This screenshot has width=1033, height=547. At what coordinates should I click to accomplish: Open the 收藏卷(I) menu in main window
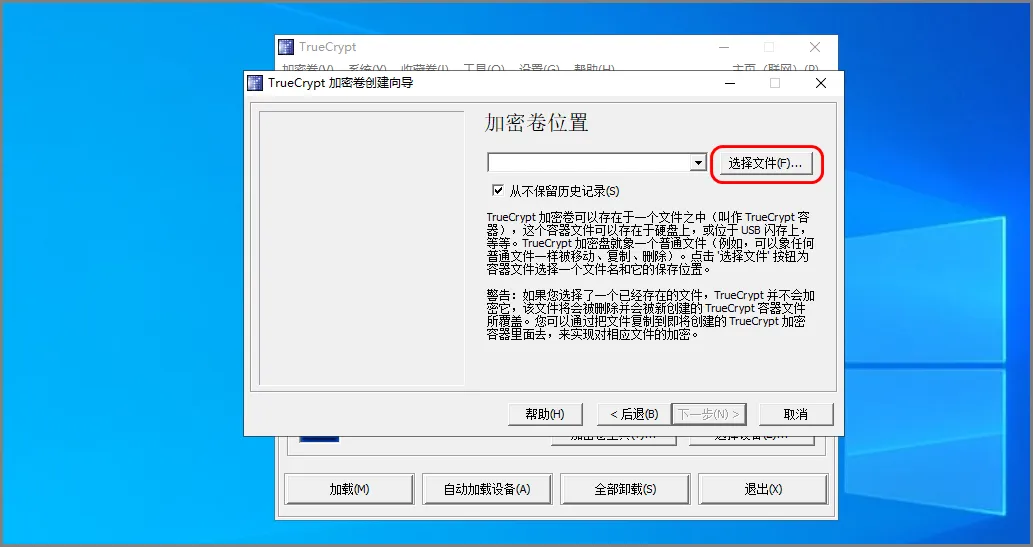[425, 67]
